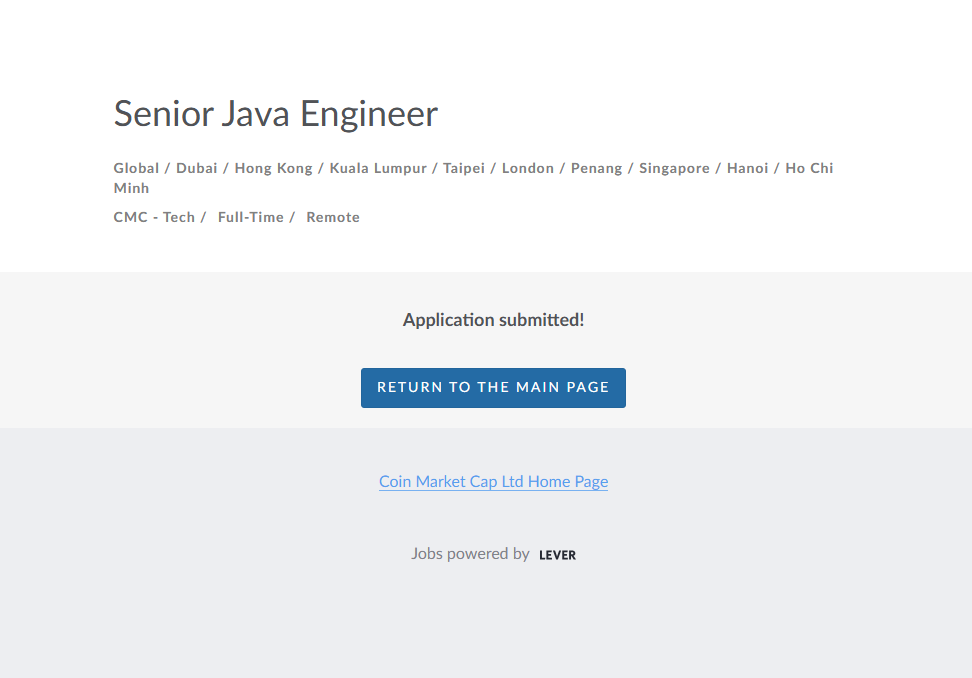Open the Coin Market Cap Ltd Home Page link
Screen dimensions: 972x678
point(493,482)
